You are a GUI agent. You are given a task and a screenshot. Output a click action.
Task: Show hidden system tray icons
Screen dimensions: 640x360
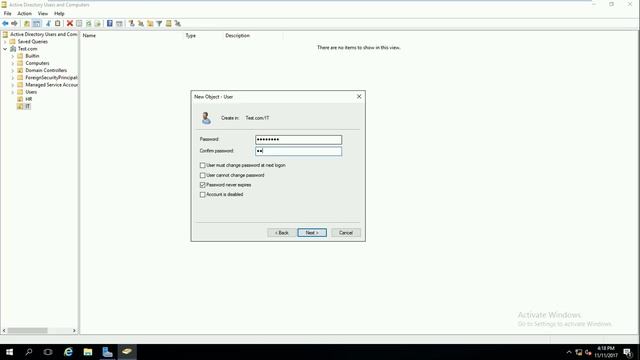[x=569, y=352]
